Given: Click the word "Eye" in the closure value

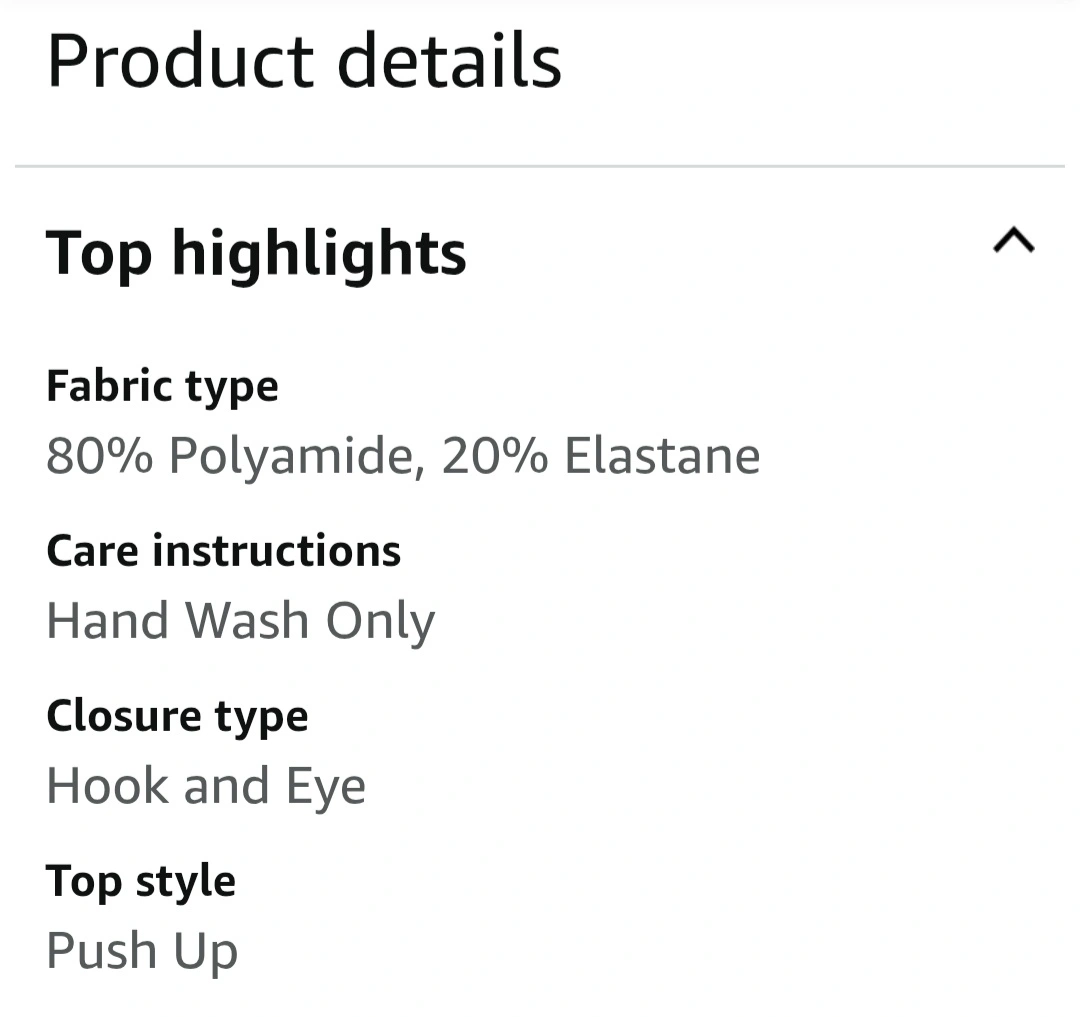Looking at the screenshot, I should (326, 788).
